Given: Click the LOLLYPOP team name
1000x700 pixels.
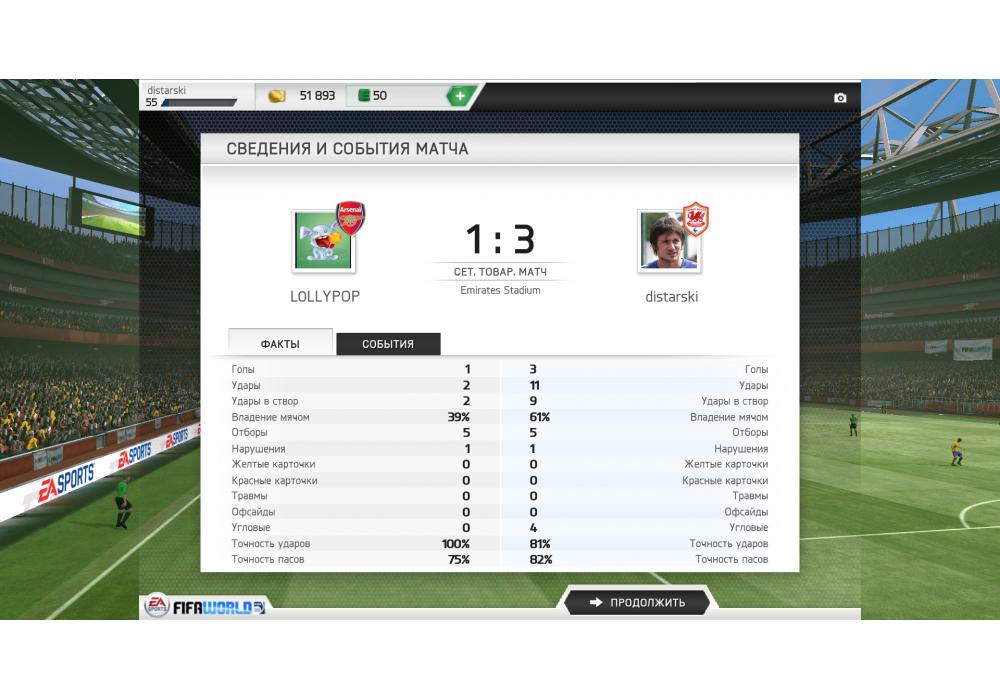Looking at the screenshot, I should point(325,296).
